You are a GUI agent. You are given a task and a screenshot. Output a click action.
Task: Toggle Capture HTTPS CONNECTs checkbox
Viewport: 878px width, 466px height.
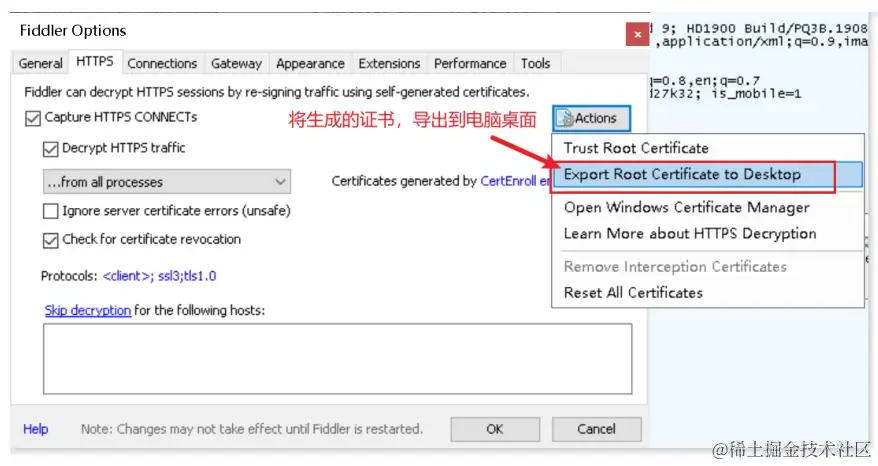(x=33, y=118)
